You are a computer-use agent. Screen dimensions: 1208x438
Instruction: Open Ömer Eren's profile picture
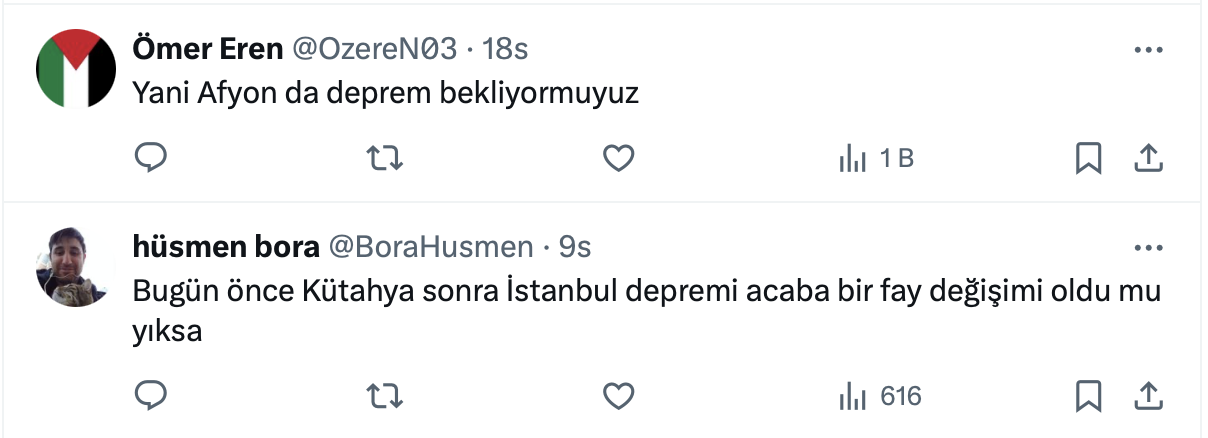click(x=76, y=68)
